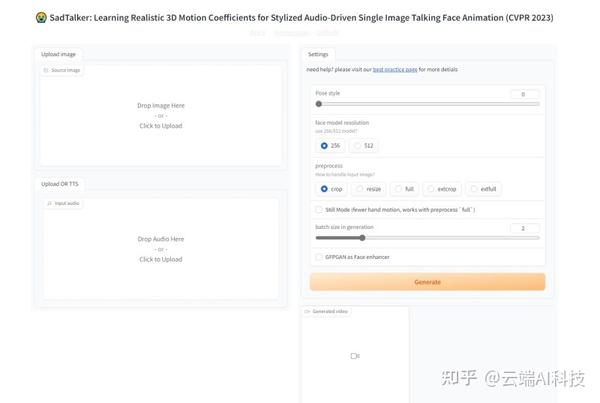
Task: Select the 512 face model resolution
Action: pyautogui.click(x=358, y=145)
